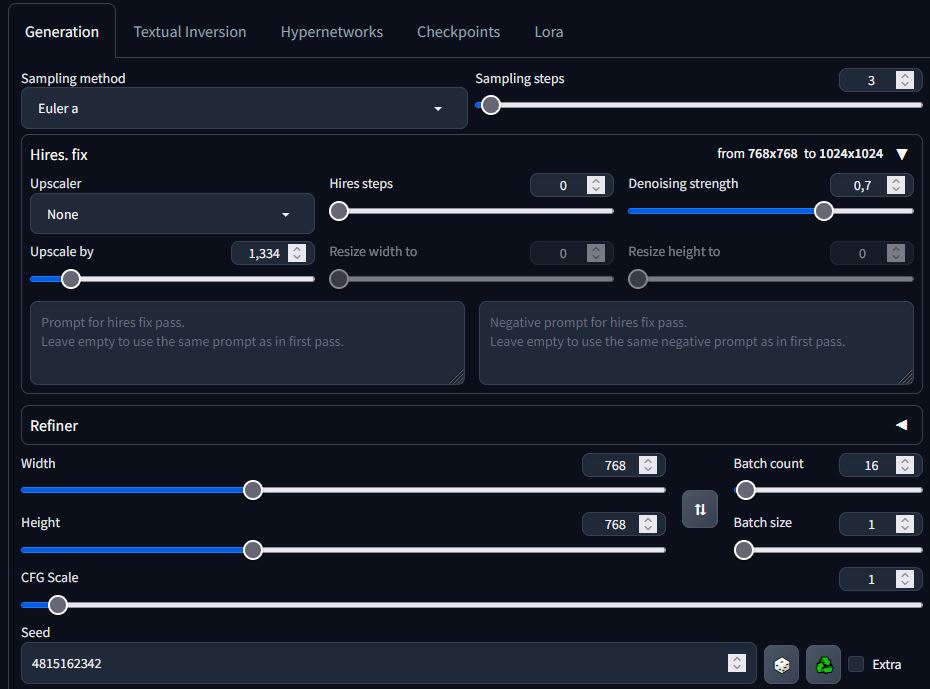Click the Denoising strength stepper arrows

(896, 185)
